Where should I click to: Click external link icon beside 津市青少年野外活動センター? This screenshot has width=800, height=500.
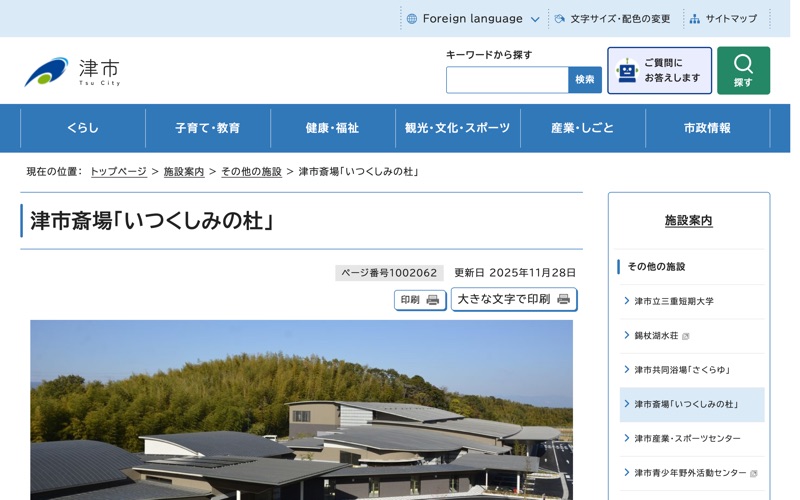tap(753, 473)
